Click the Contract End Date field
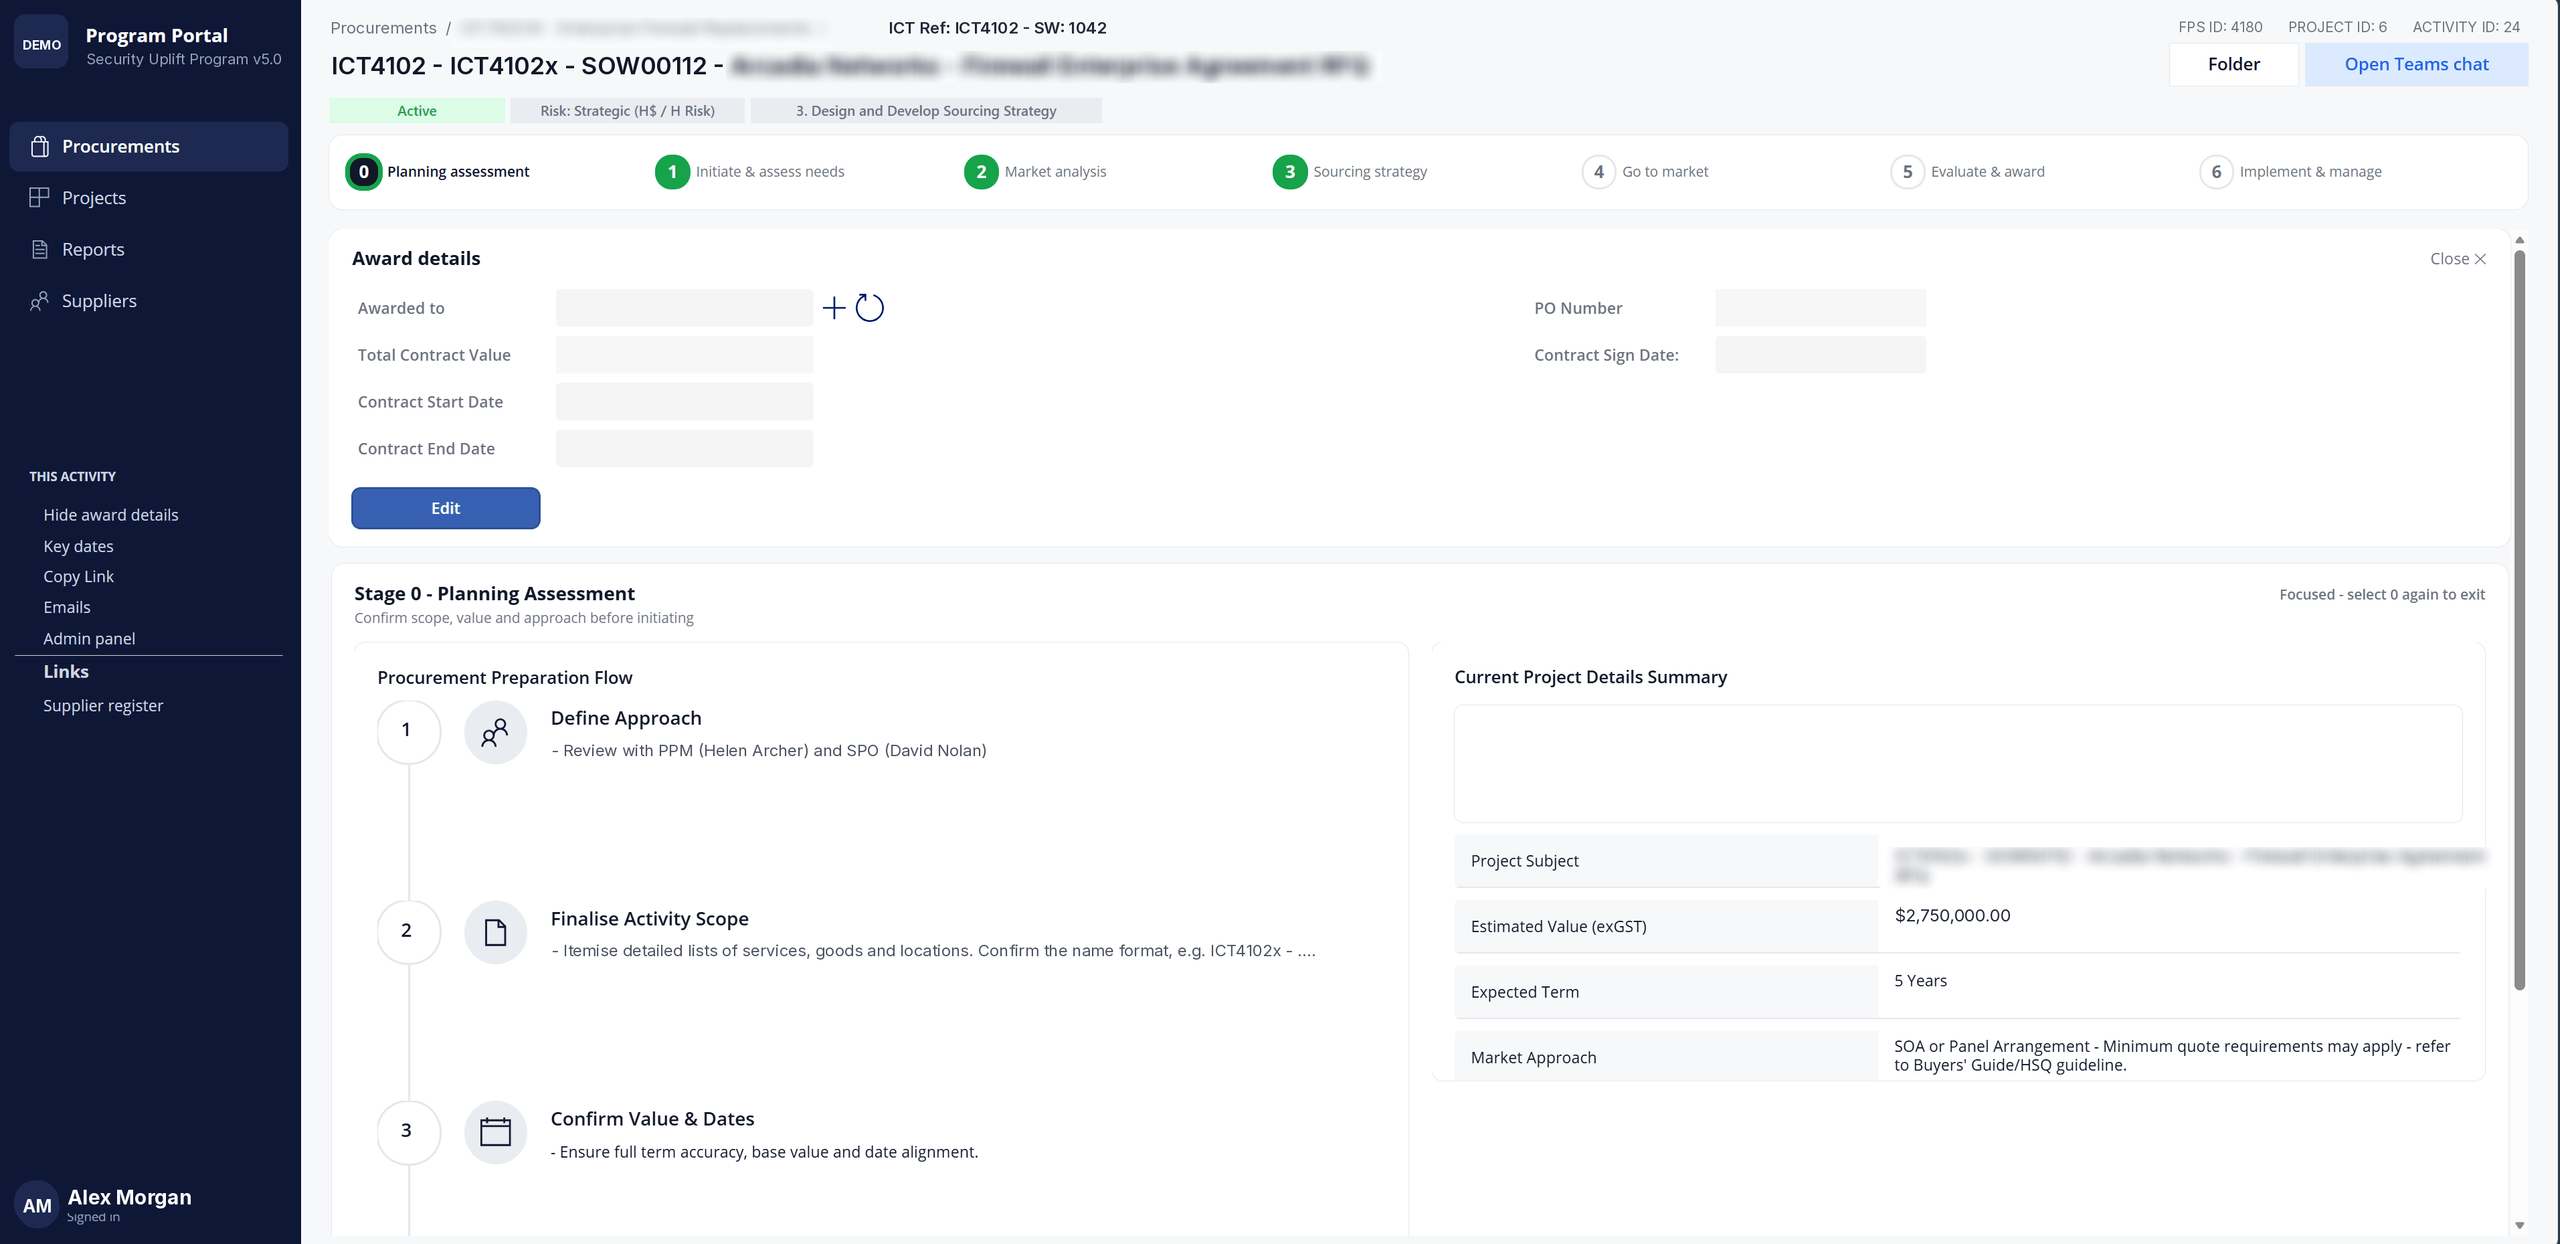This screenshot has height=1244, width=2560. pyautogui.click(x=684, y=449)
